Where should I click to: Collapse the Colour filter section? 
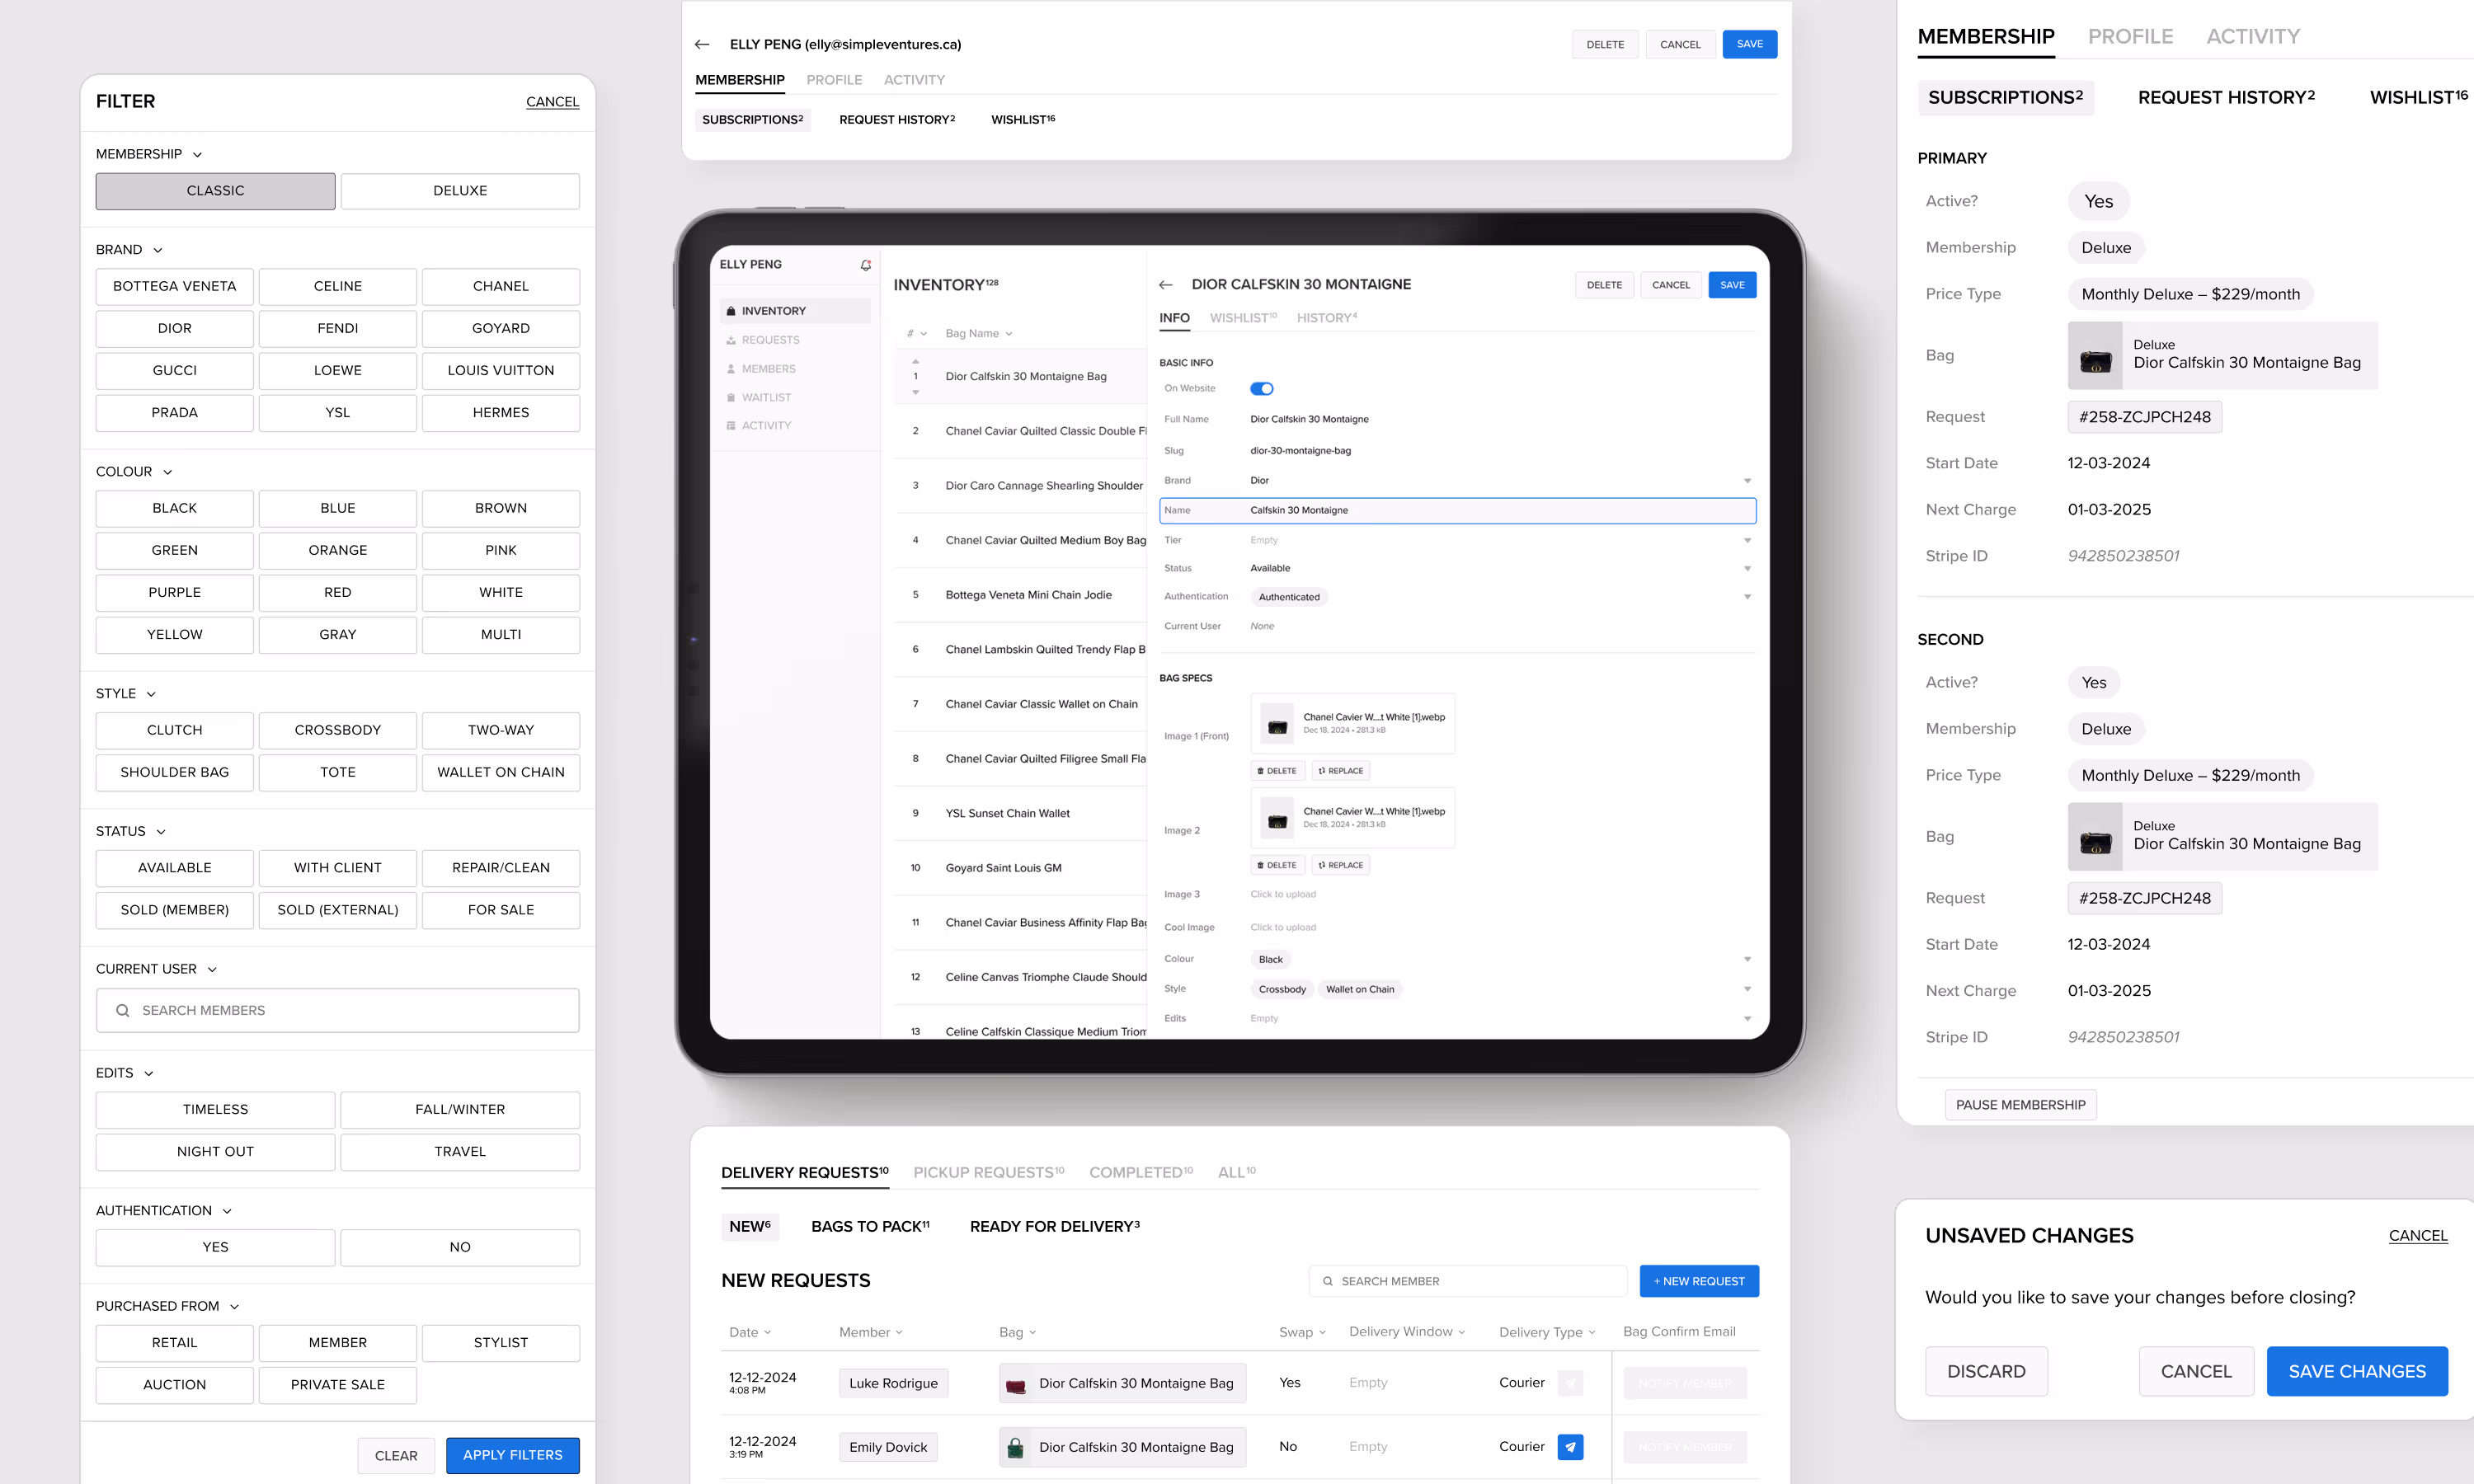click(167, 472)
